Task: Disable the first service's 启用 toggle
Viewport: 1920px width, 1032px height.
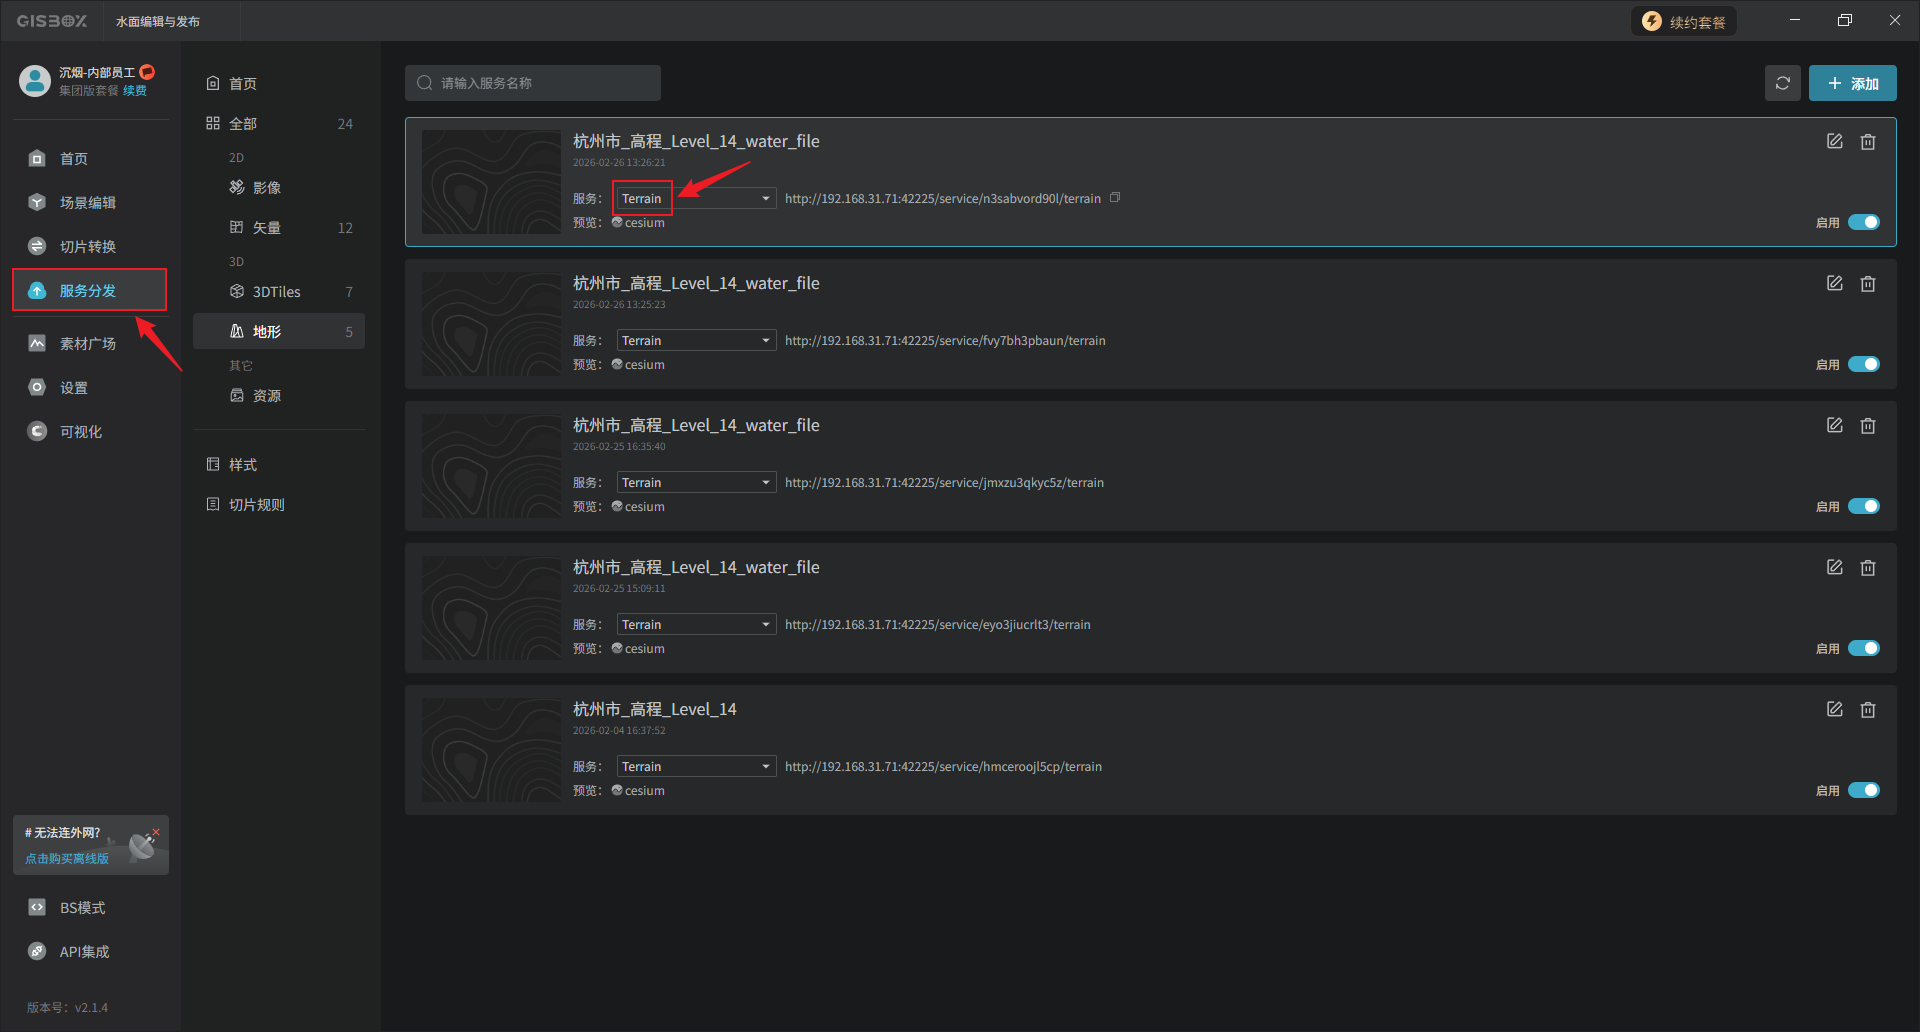Action: [x=1863, y=222]
